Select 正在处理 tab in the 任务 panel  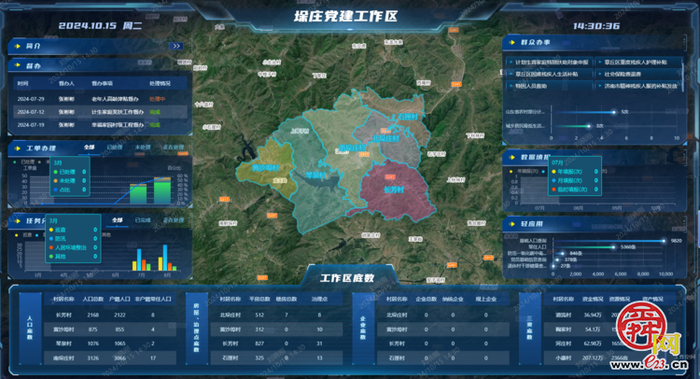[173, 220]
